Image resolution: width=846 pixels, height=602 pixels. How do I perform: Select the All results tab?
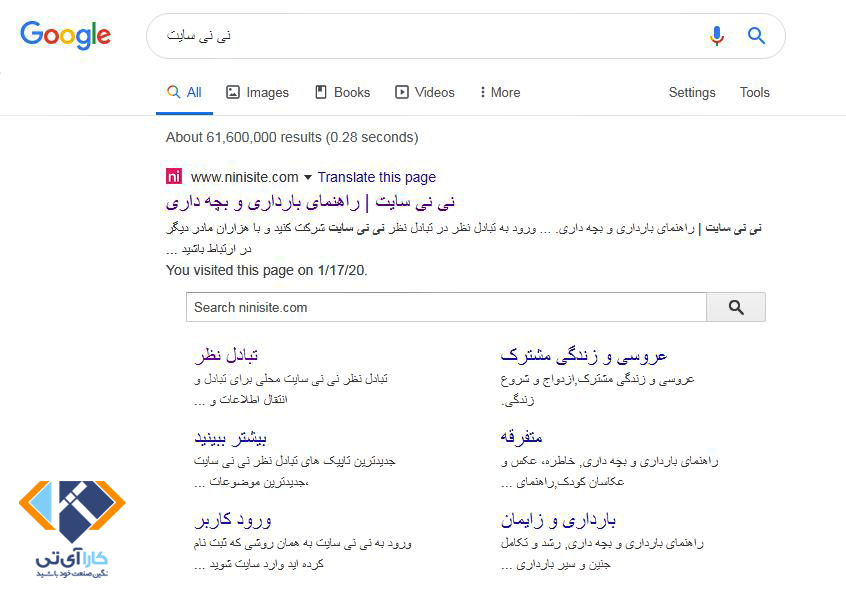(185, 92)
